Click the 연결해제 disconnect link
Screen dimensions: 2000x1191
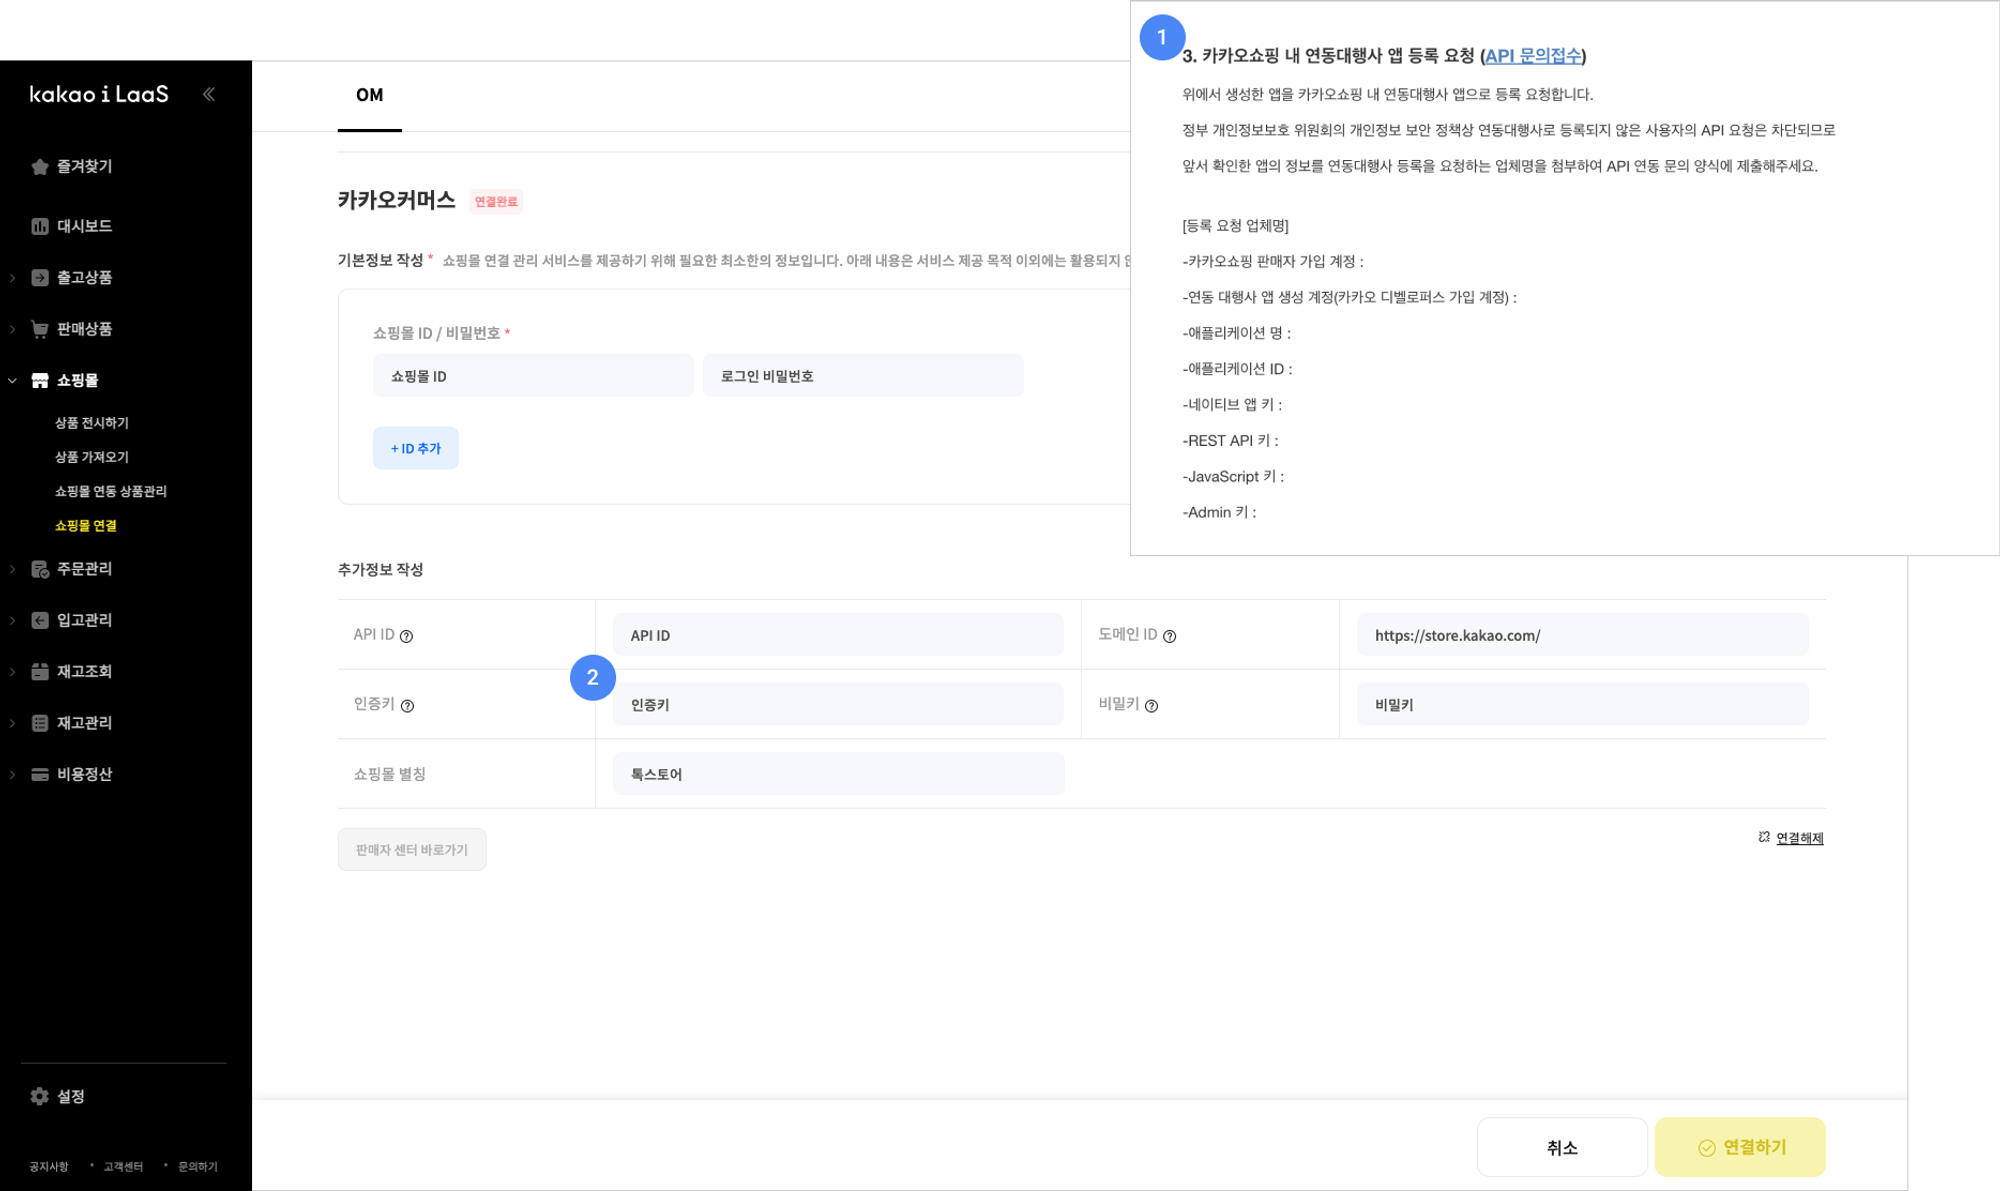click(1798, 838)
